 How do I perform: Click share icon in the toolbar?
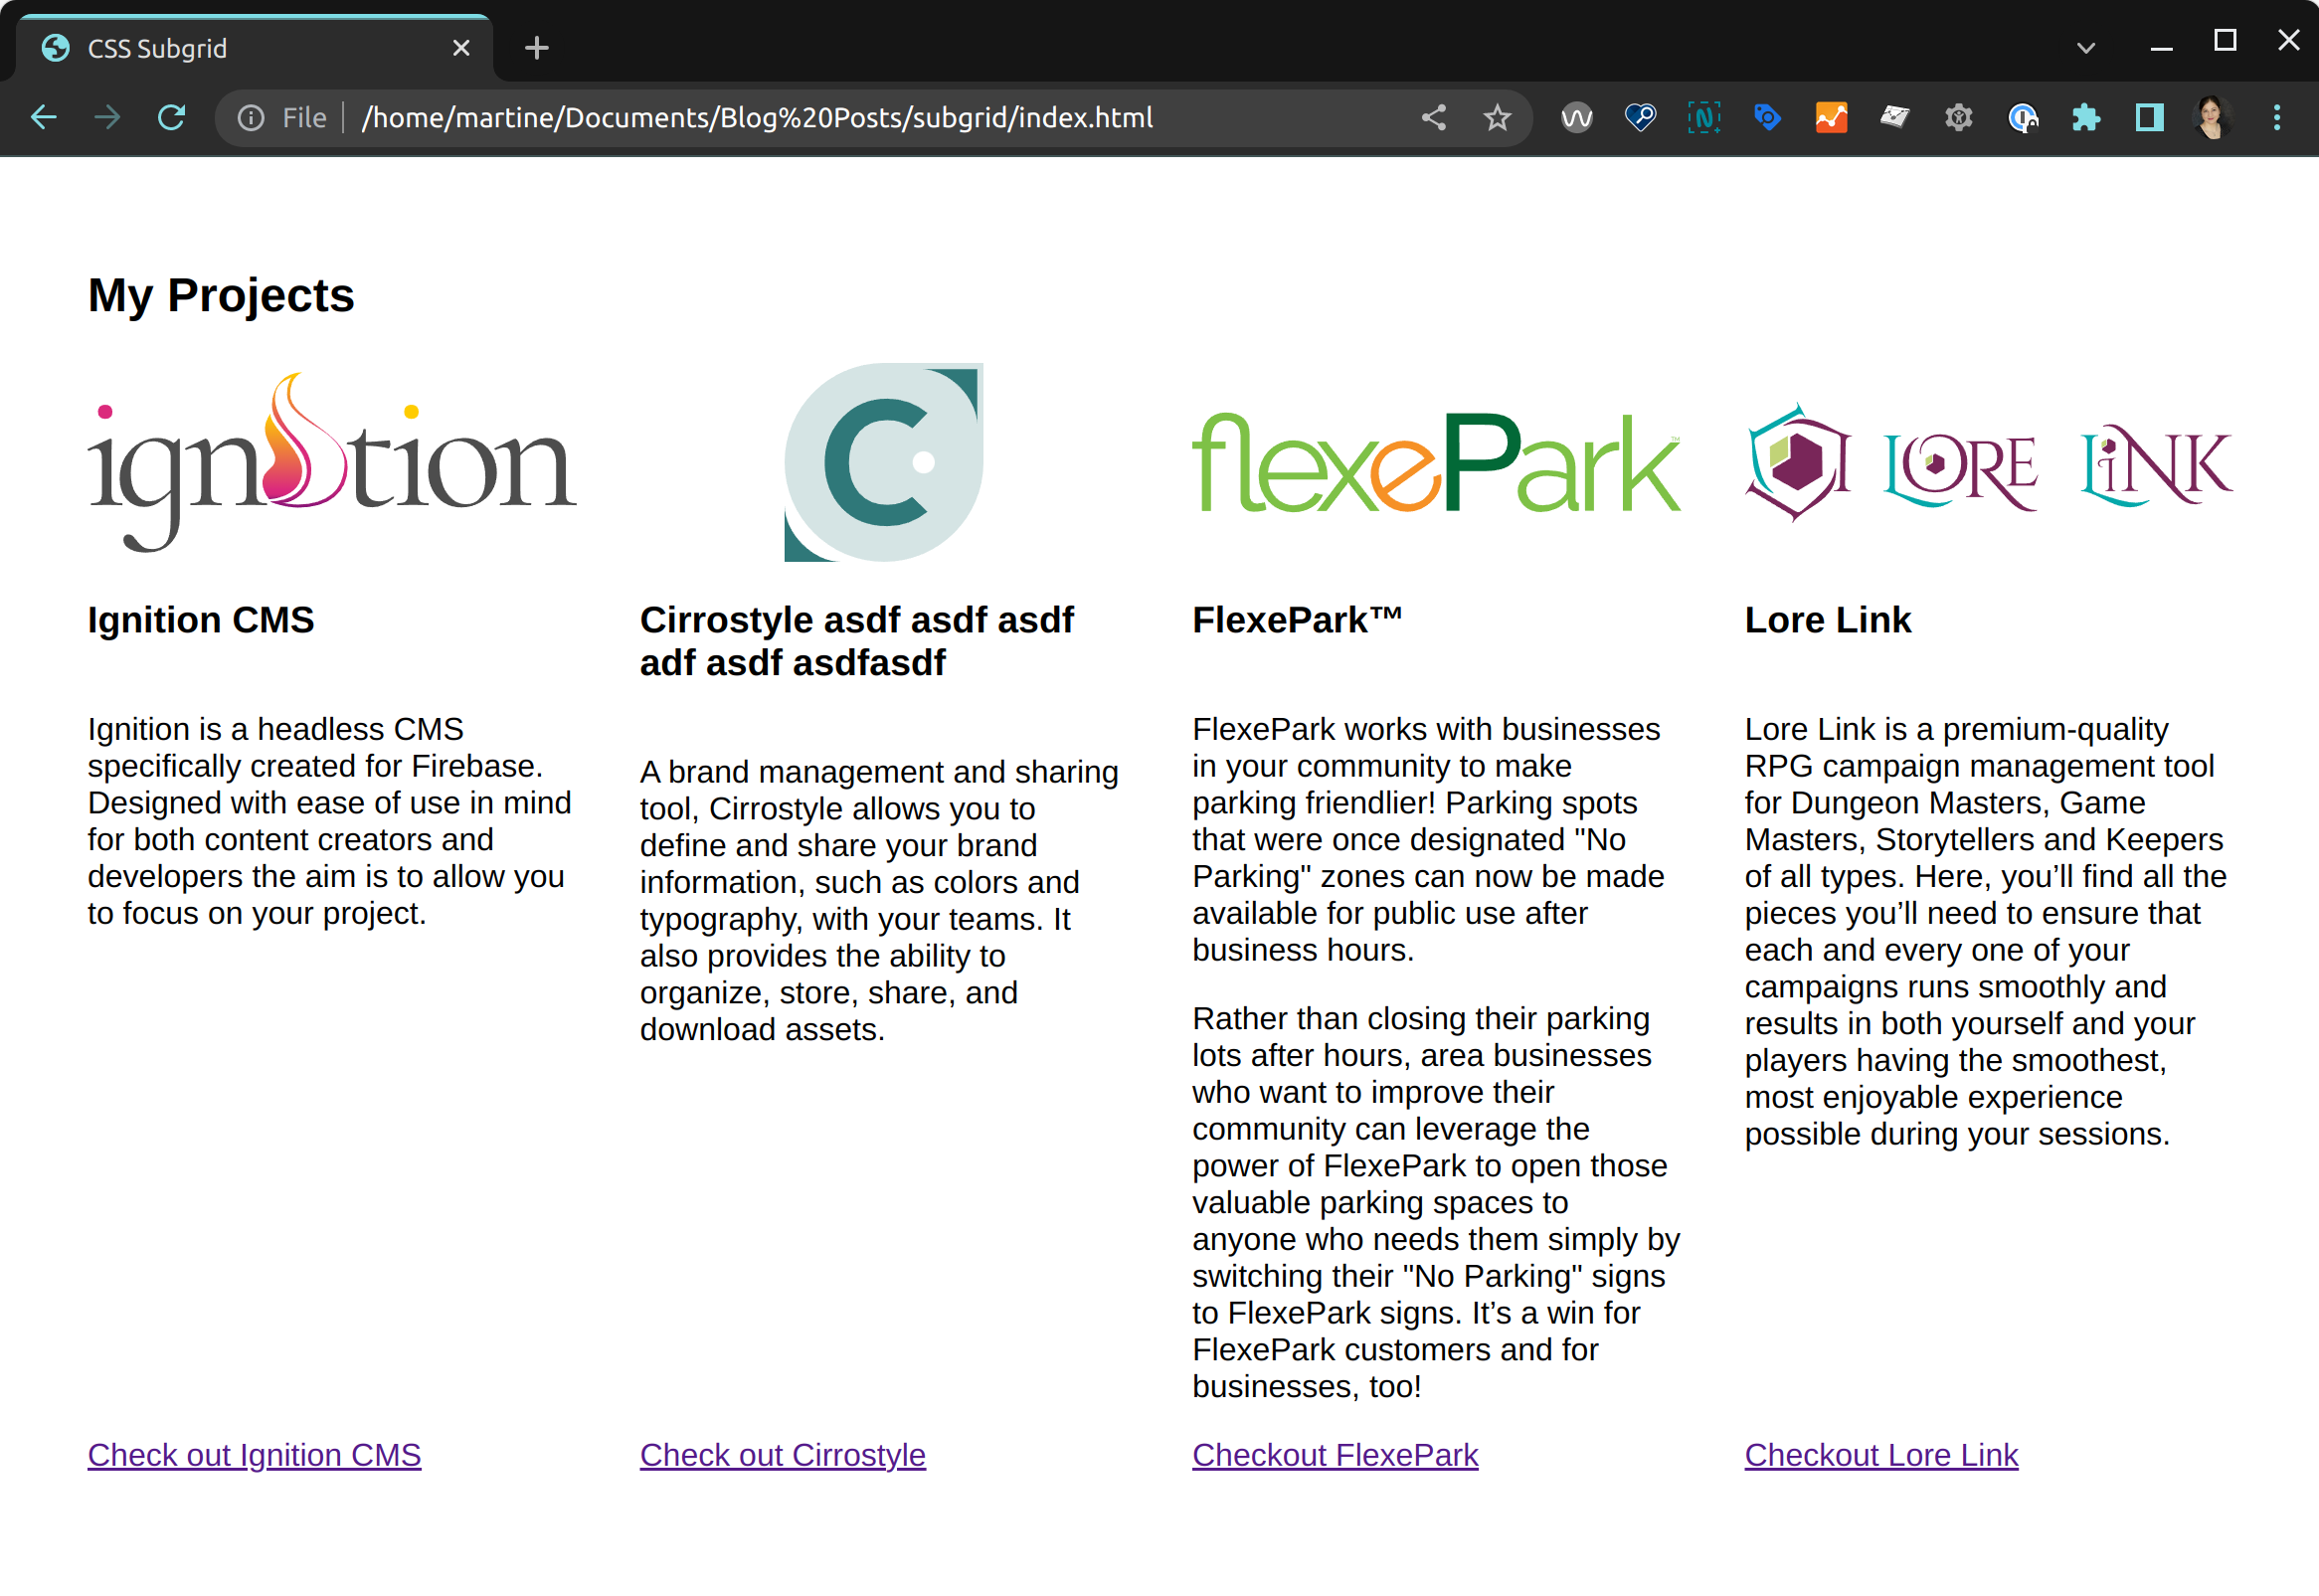point(1436,118)
